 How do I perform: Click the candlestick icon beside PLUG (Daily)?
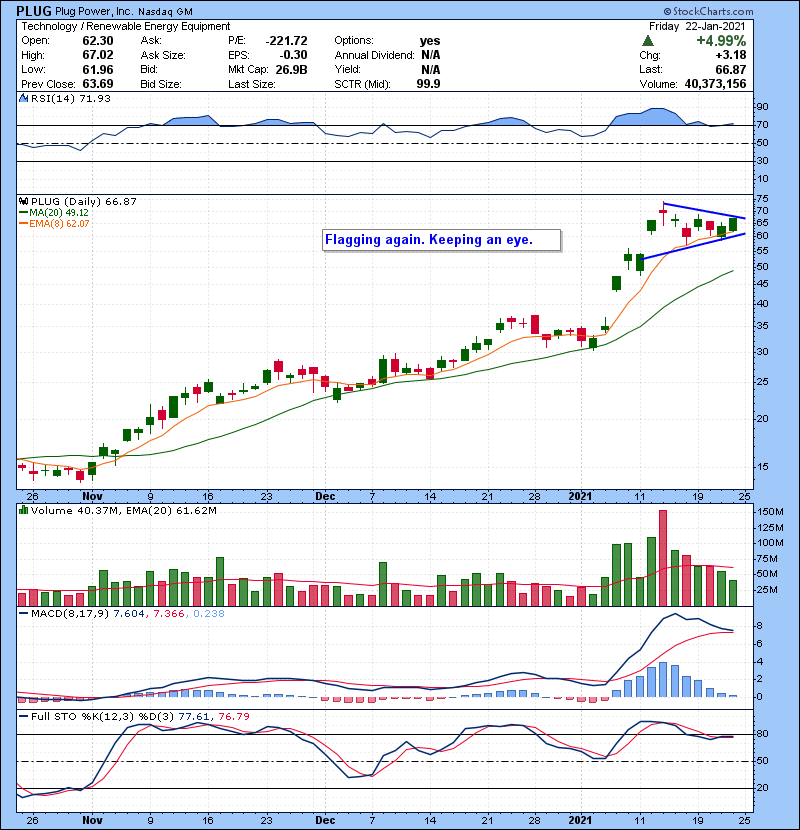[23, 202]
